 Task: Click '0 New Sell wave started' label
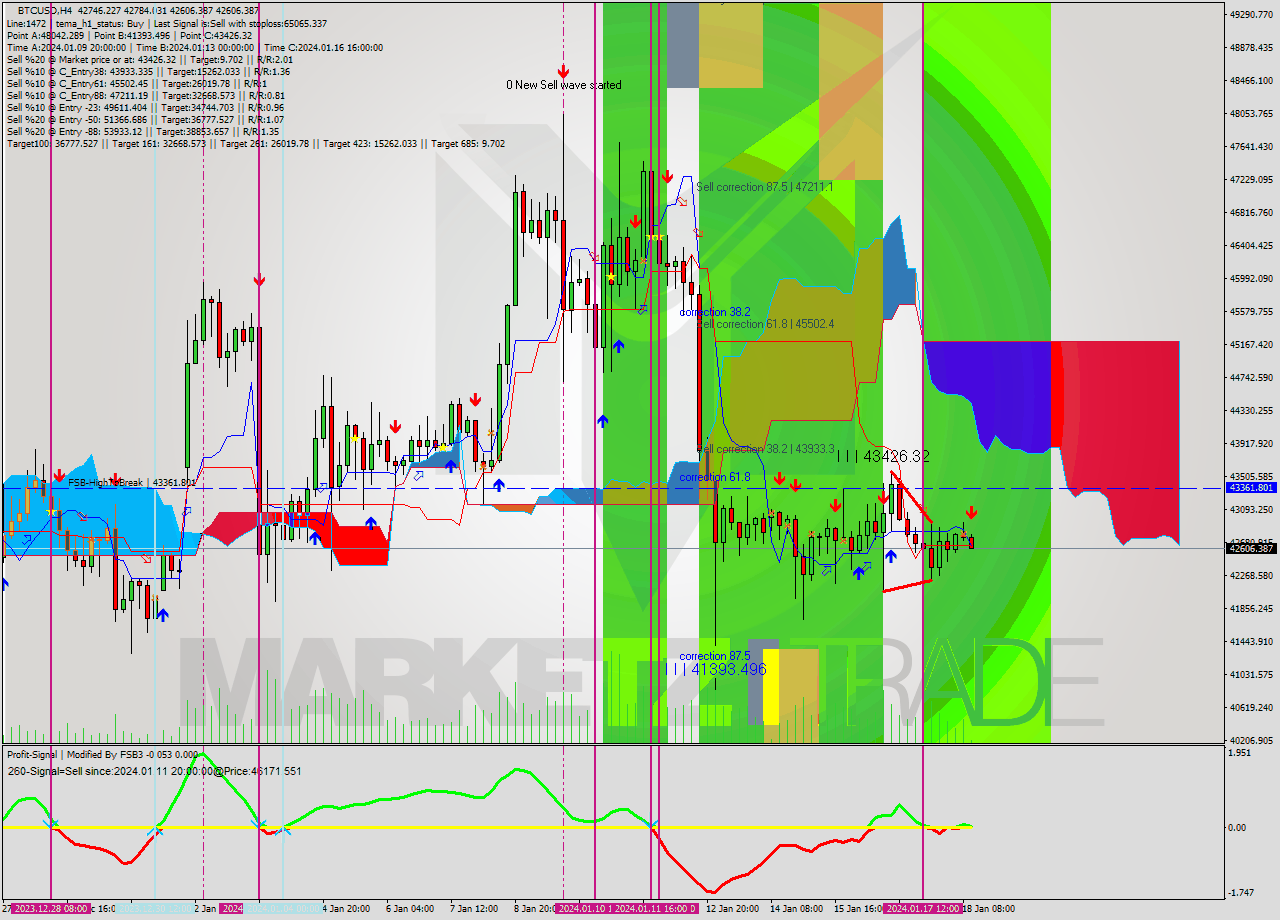[x=563, y=85]
